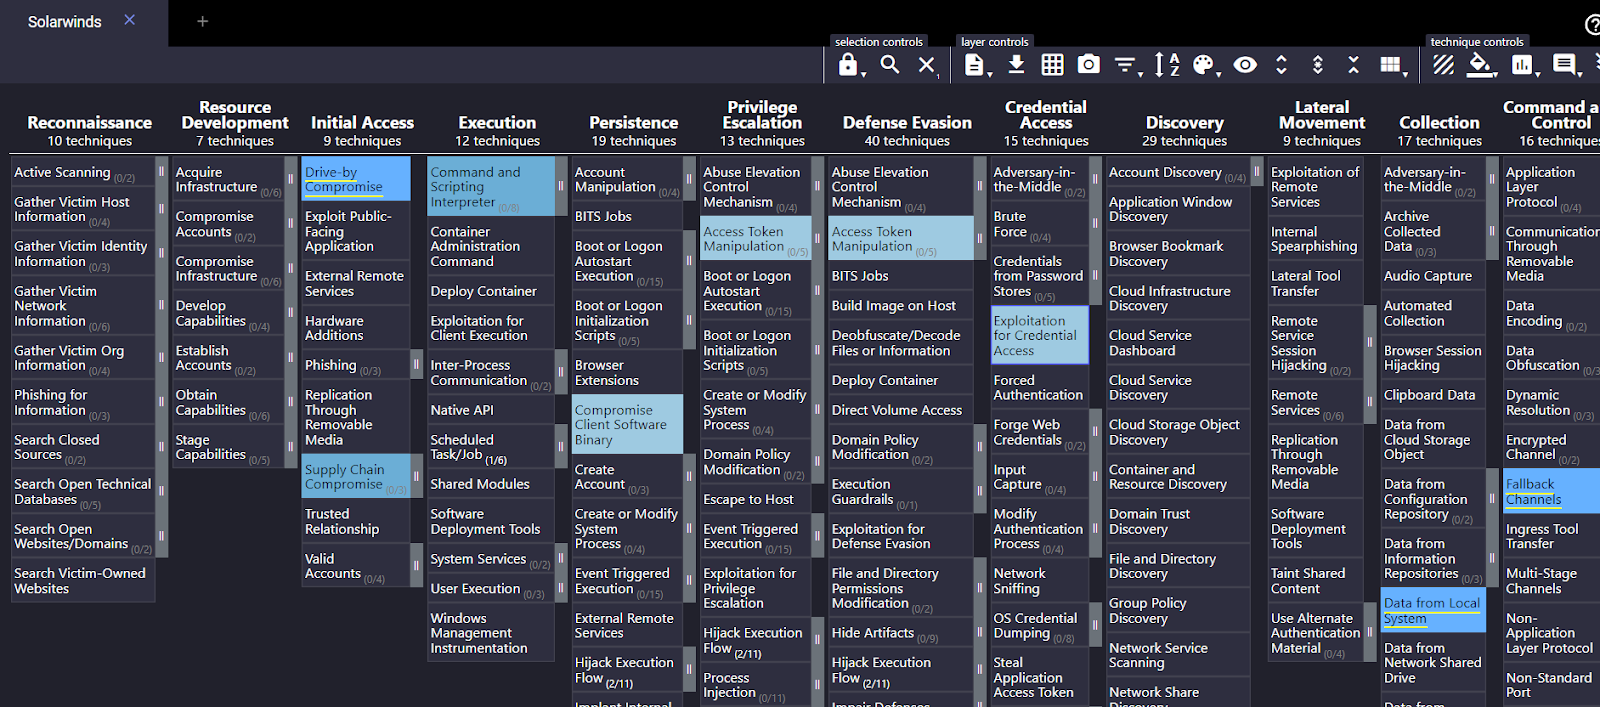The image size is (1600, 707).
Task: Expand annotated sub-techniques icon
Action: 1317,65
